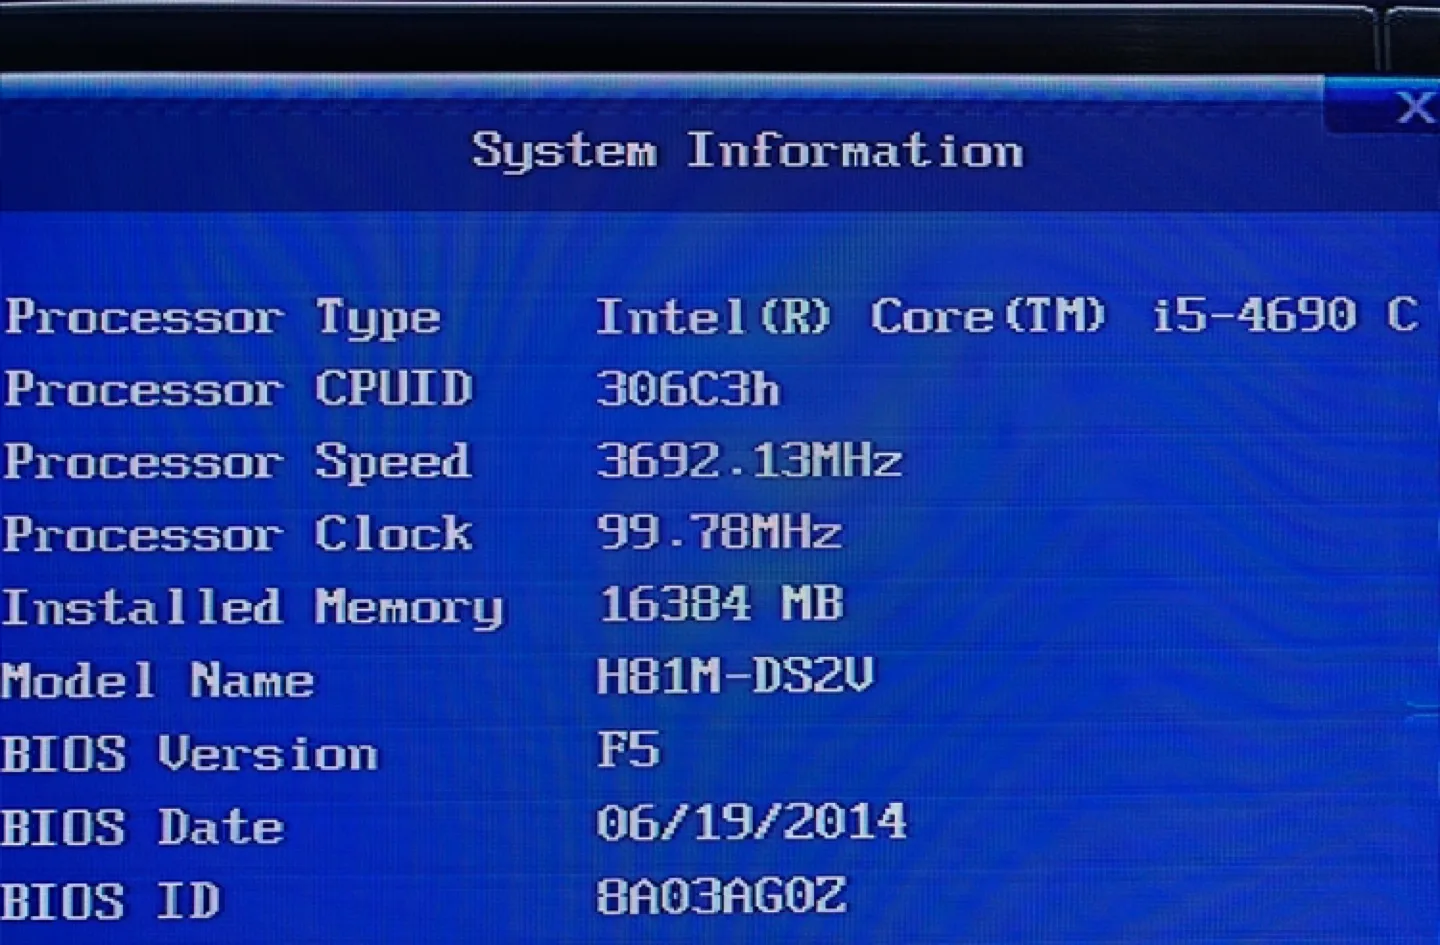The width and height of the screenshot is (1440, 945).
Task: Close the System Information dialog with X
Action: (x=1414, y=107)
